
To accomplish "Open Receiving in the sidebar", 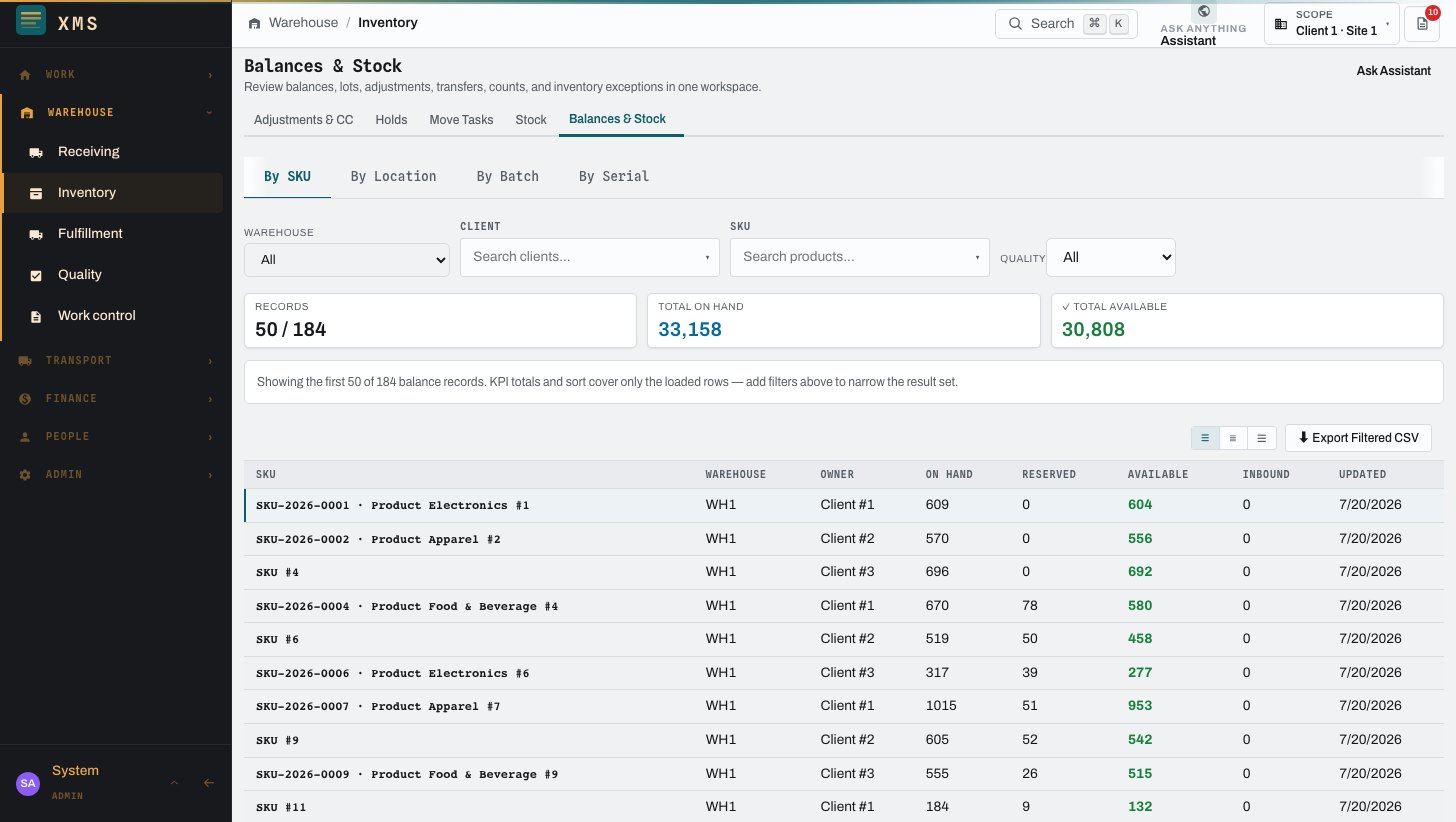I will [112, 152].
